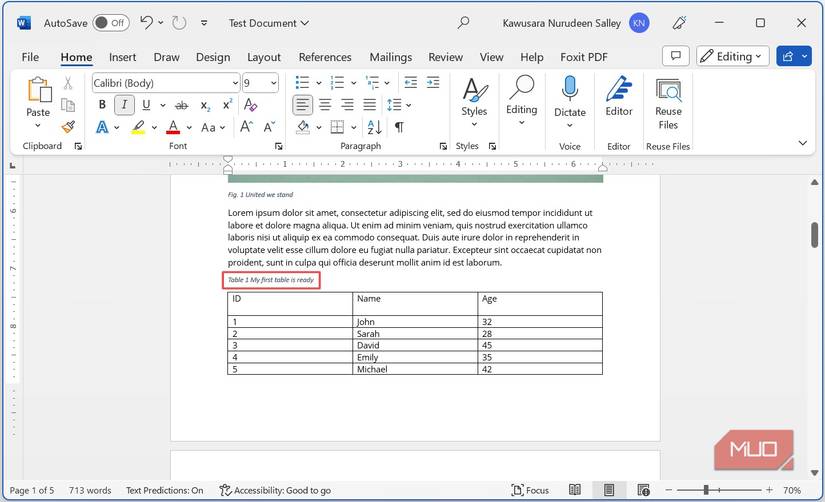The height and width of the screenshot is (502, 825).
Task: Toggle Italic formatting off
Action: click(124, 105)
